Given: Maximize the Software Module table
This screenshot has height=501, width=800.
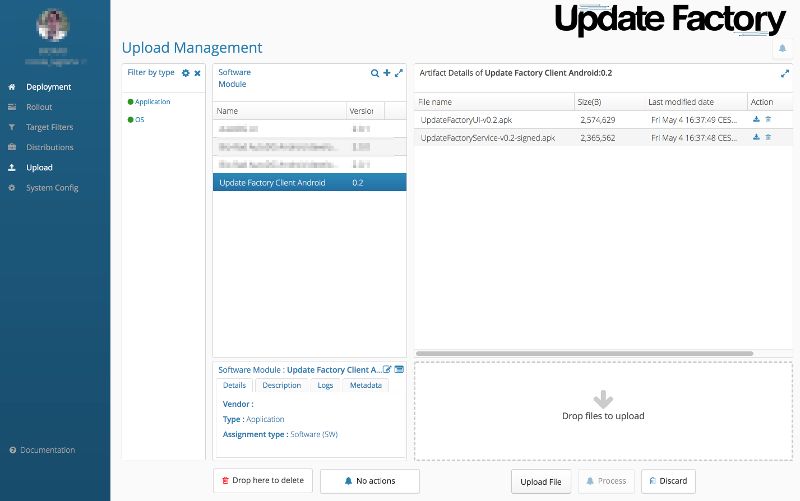Looking at the screenshot, I should 398,73.
